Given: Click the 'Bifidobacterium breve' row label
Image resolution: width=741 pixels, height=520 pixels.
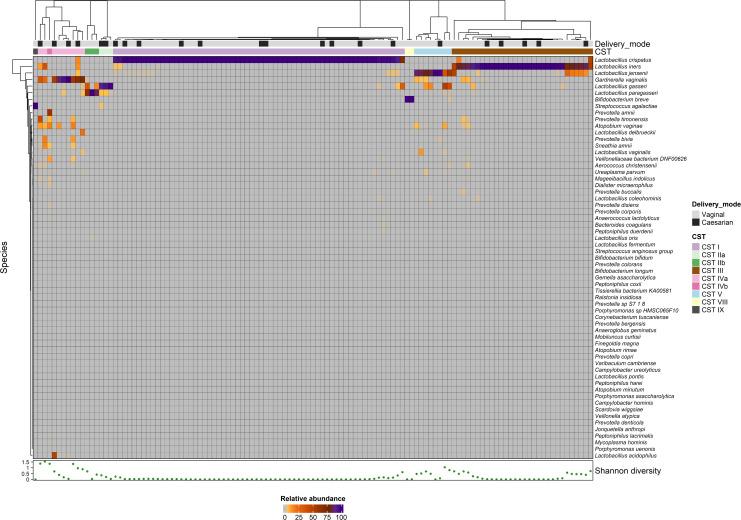Looking at the screenshot, I should (621, 100).
